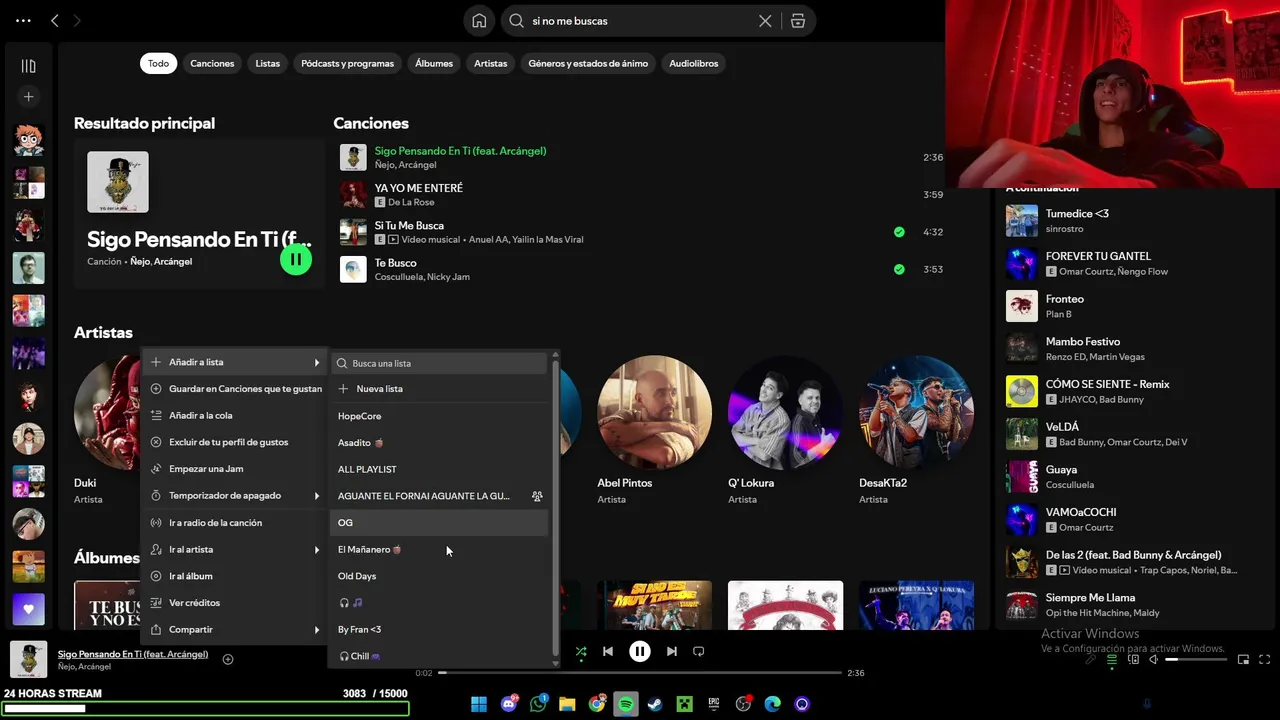
Task: Click Nueva lista in the submenu
Action: point(440,389)
